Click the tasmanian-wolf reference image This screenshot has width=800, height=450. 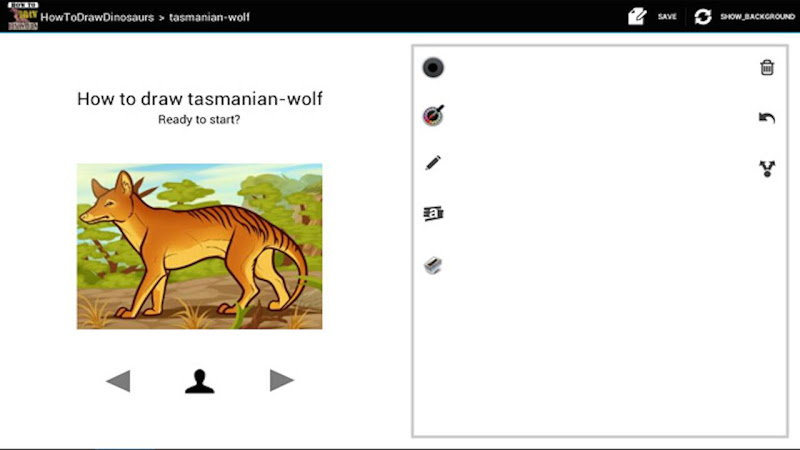point(199,246)
